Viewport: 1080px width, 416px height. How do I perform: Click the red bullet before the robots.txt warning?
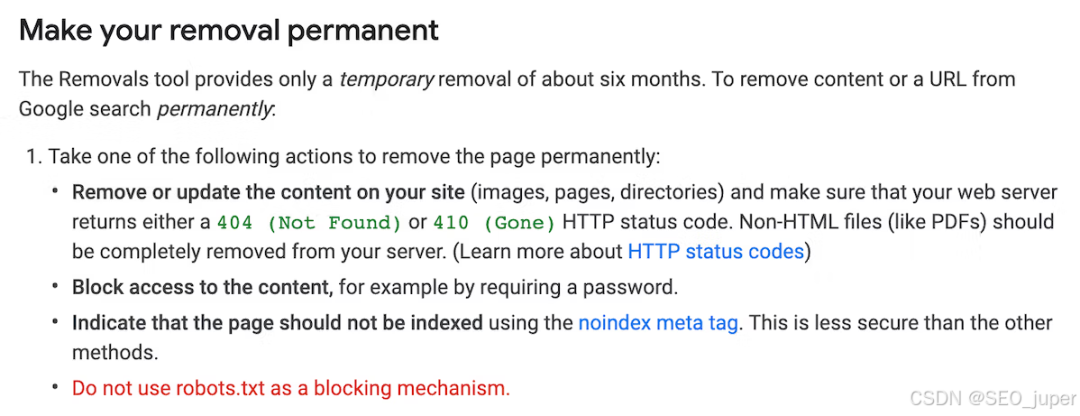click(54, 387)
